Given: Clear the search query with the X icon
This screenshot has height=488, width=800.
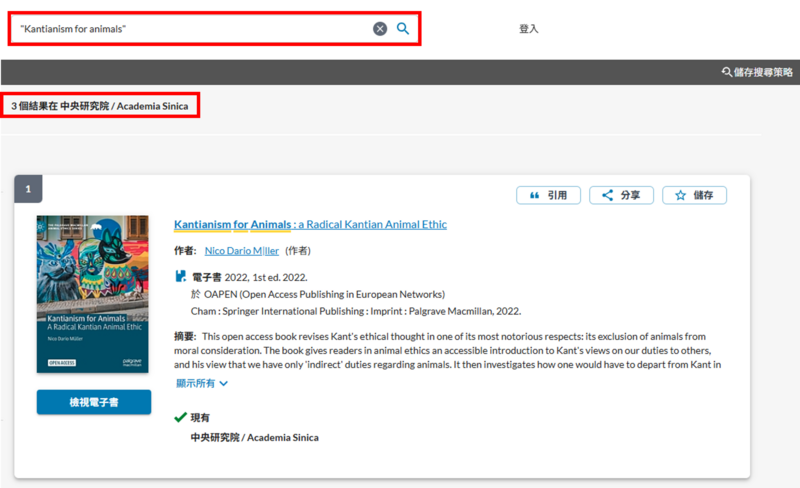Looking at the screenshot, I should pyautogui.click(x=380, y=29).
